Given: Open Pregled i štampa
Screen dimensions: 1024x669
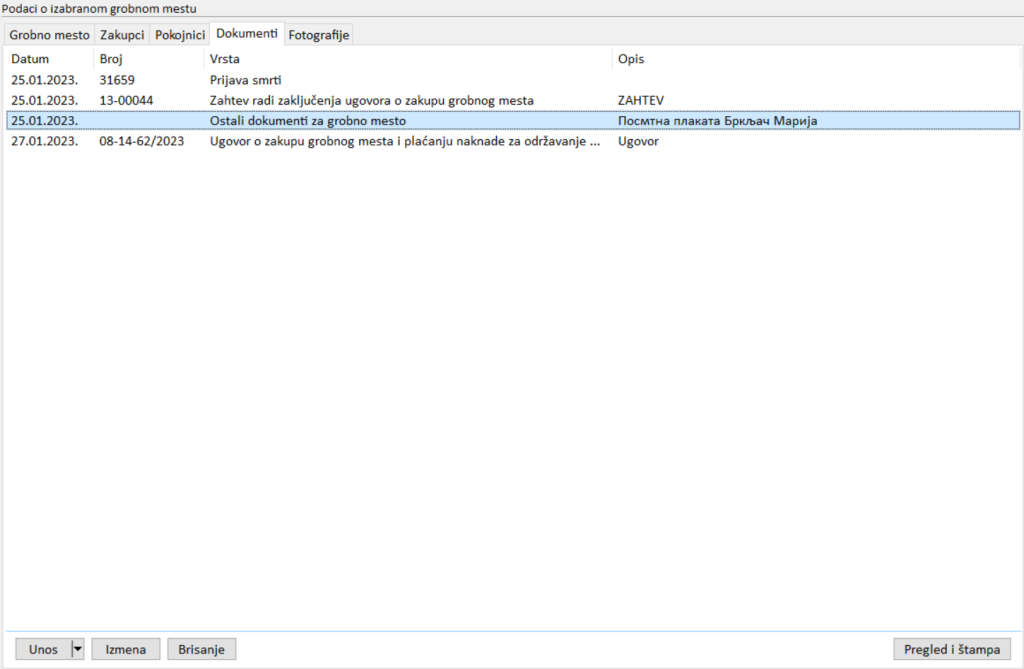Looking at the screenshot, I should (951, 650).
